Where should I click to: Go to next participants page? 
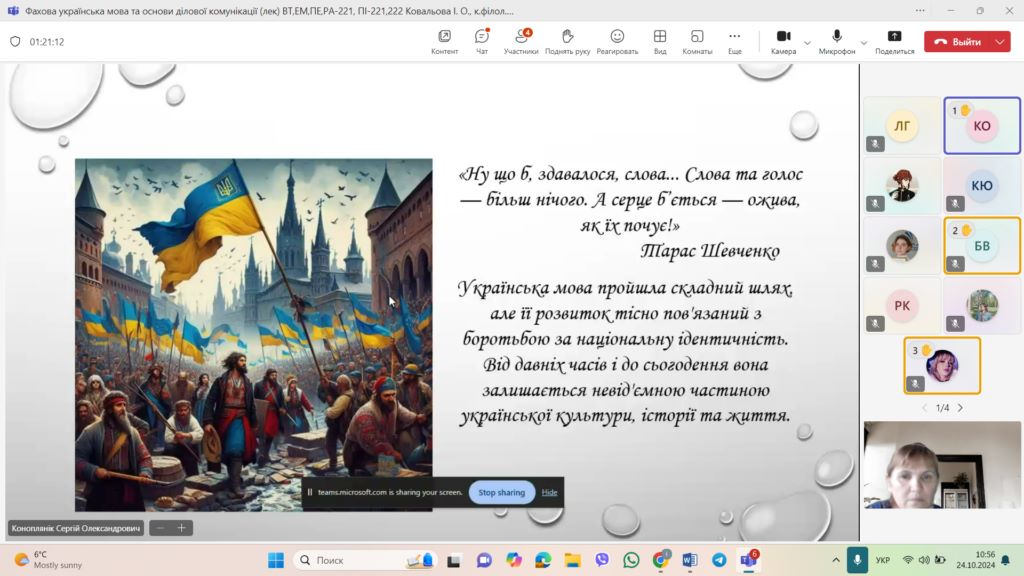pos(961,408)
